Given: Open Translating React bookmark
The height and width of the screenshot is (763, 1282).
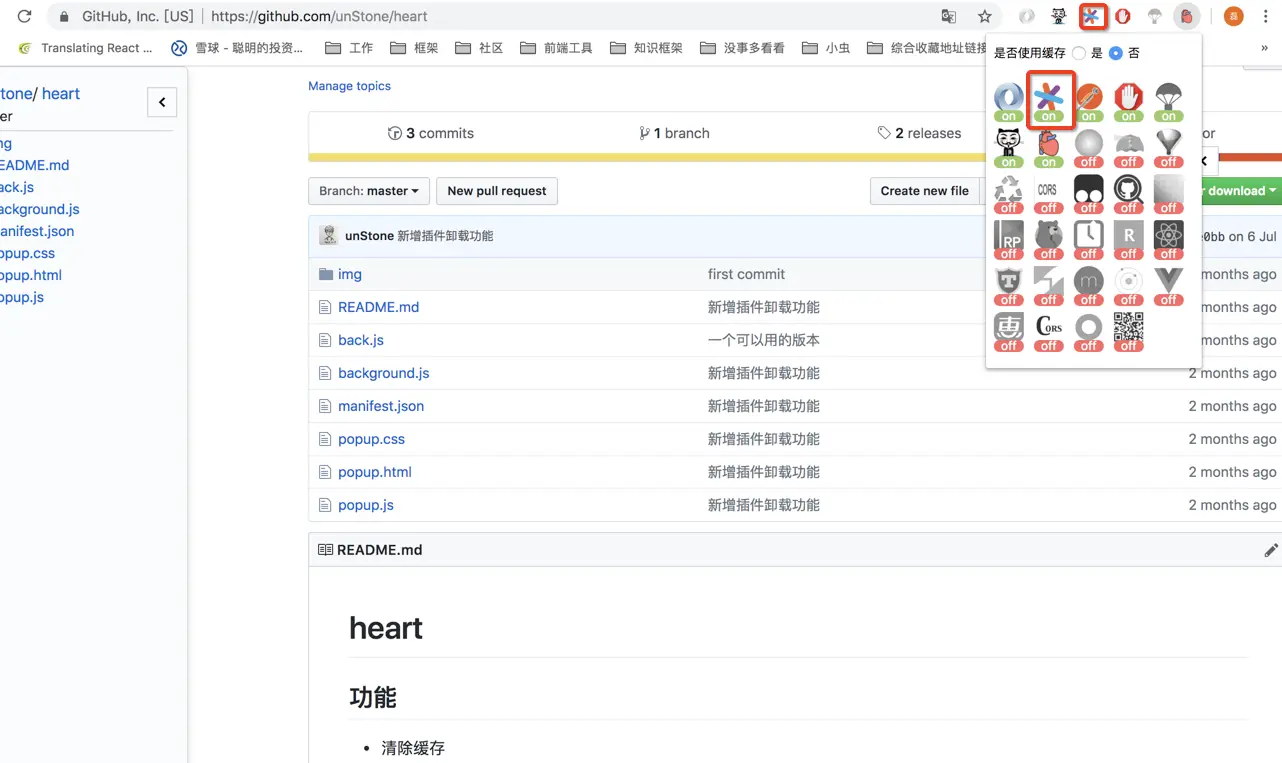Looking at the screenshot, I should [85, 48].
